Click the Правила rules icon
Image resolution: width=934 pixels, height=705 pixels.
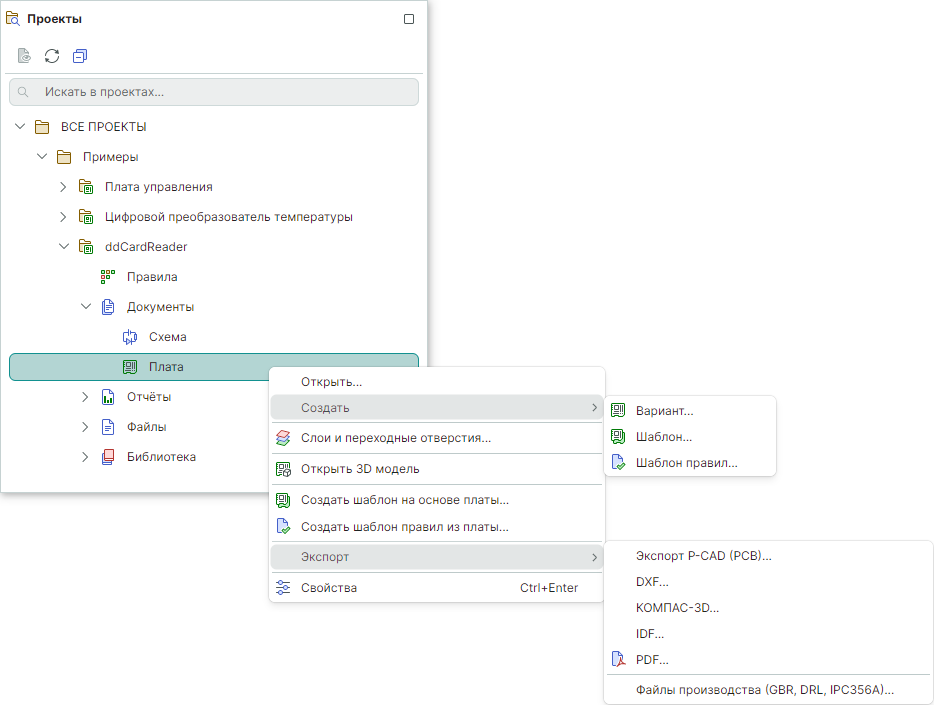pyautogui.click(x=108, y=277)
